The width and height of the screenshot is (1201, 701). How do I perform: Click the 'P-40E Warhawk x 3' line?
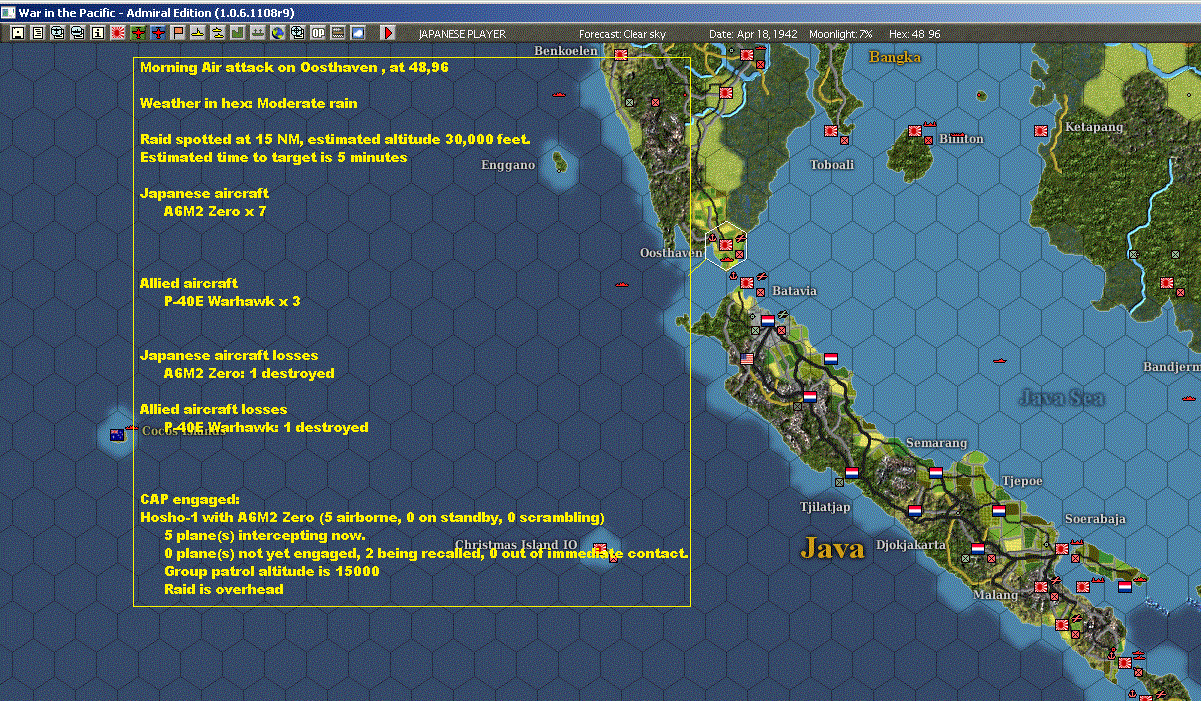coord(232,301)
